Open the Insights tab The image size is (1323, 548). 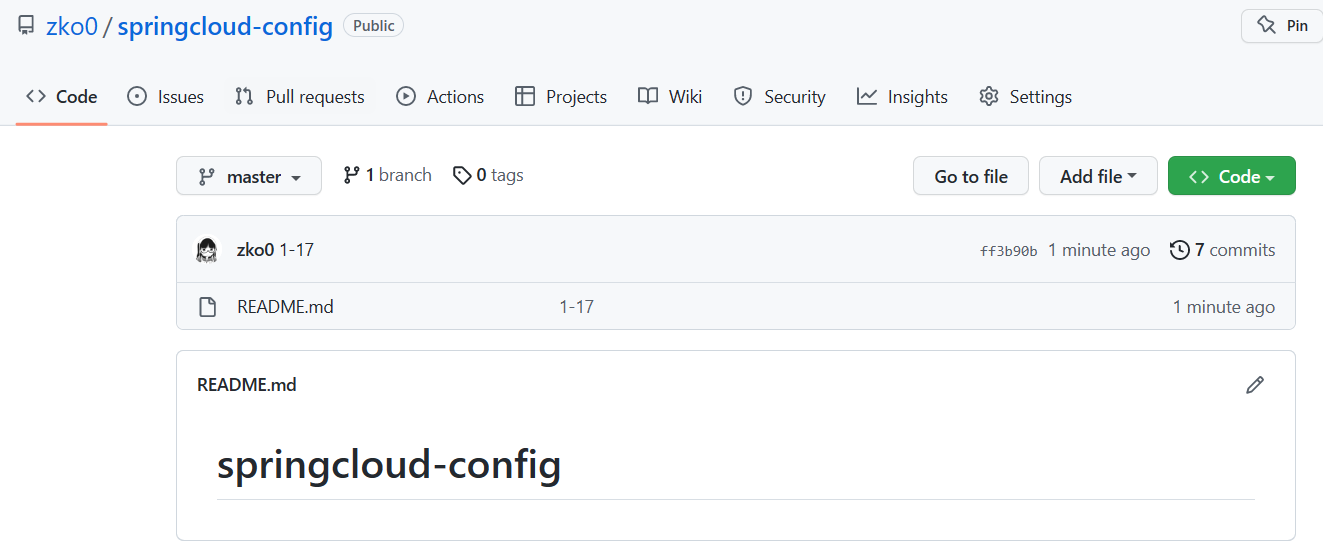902,97
